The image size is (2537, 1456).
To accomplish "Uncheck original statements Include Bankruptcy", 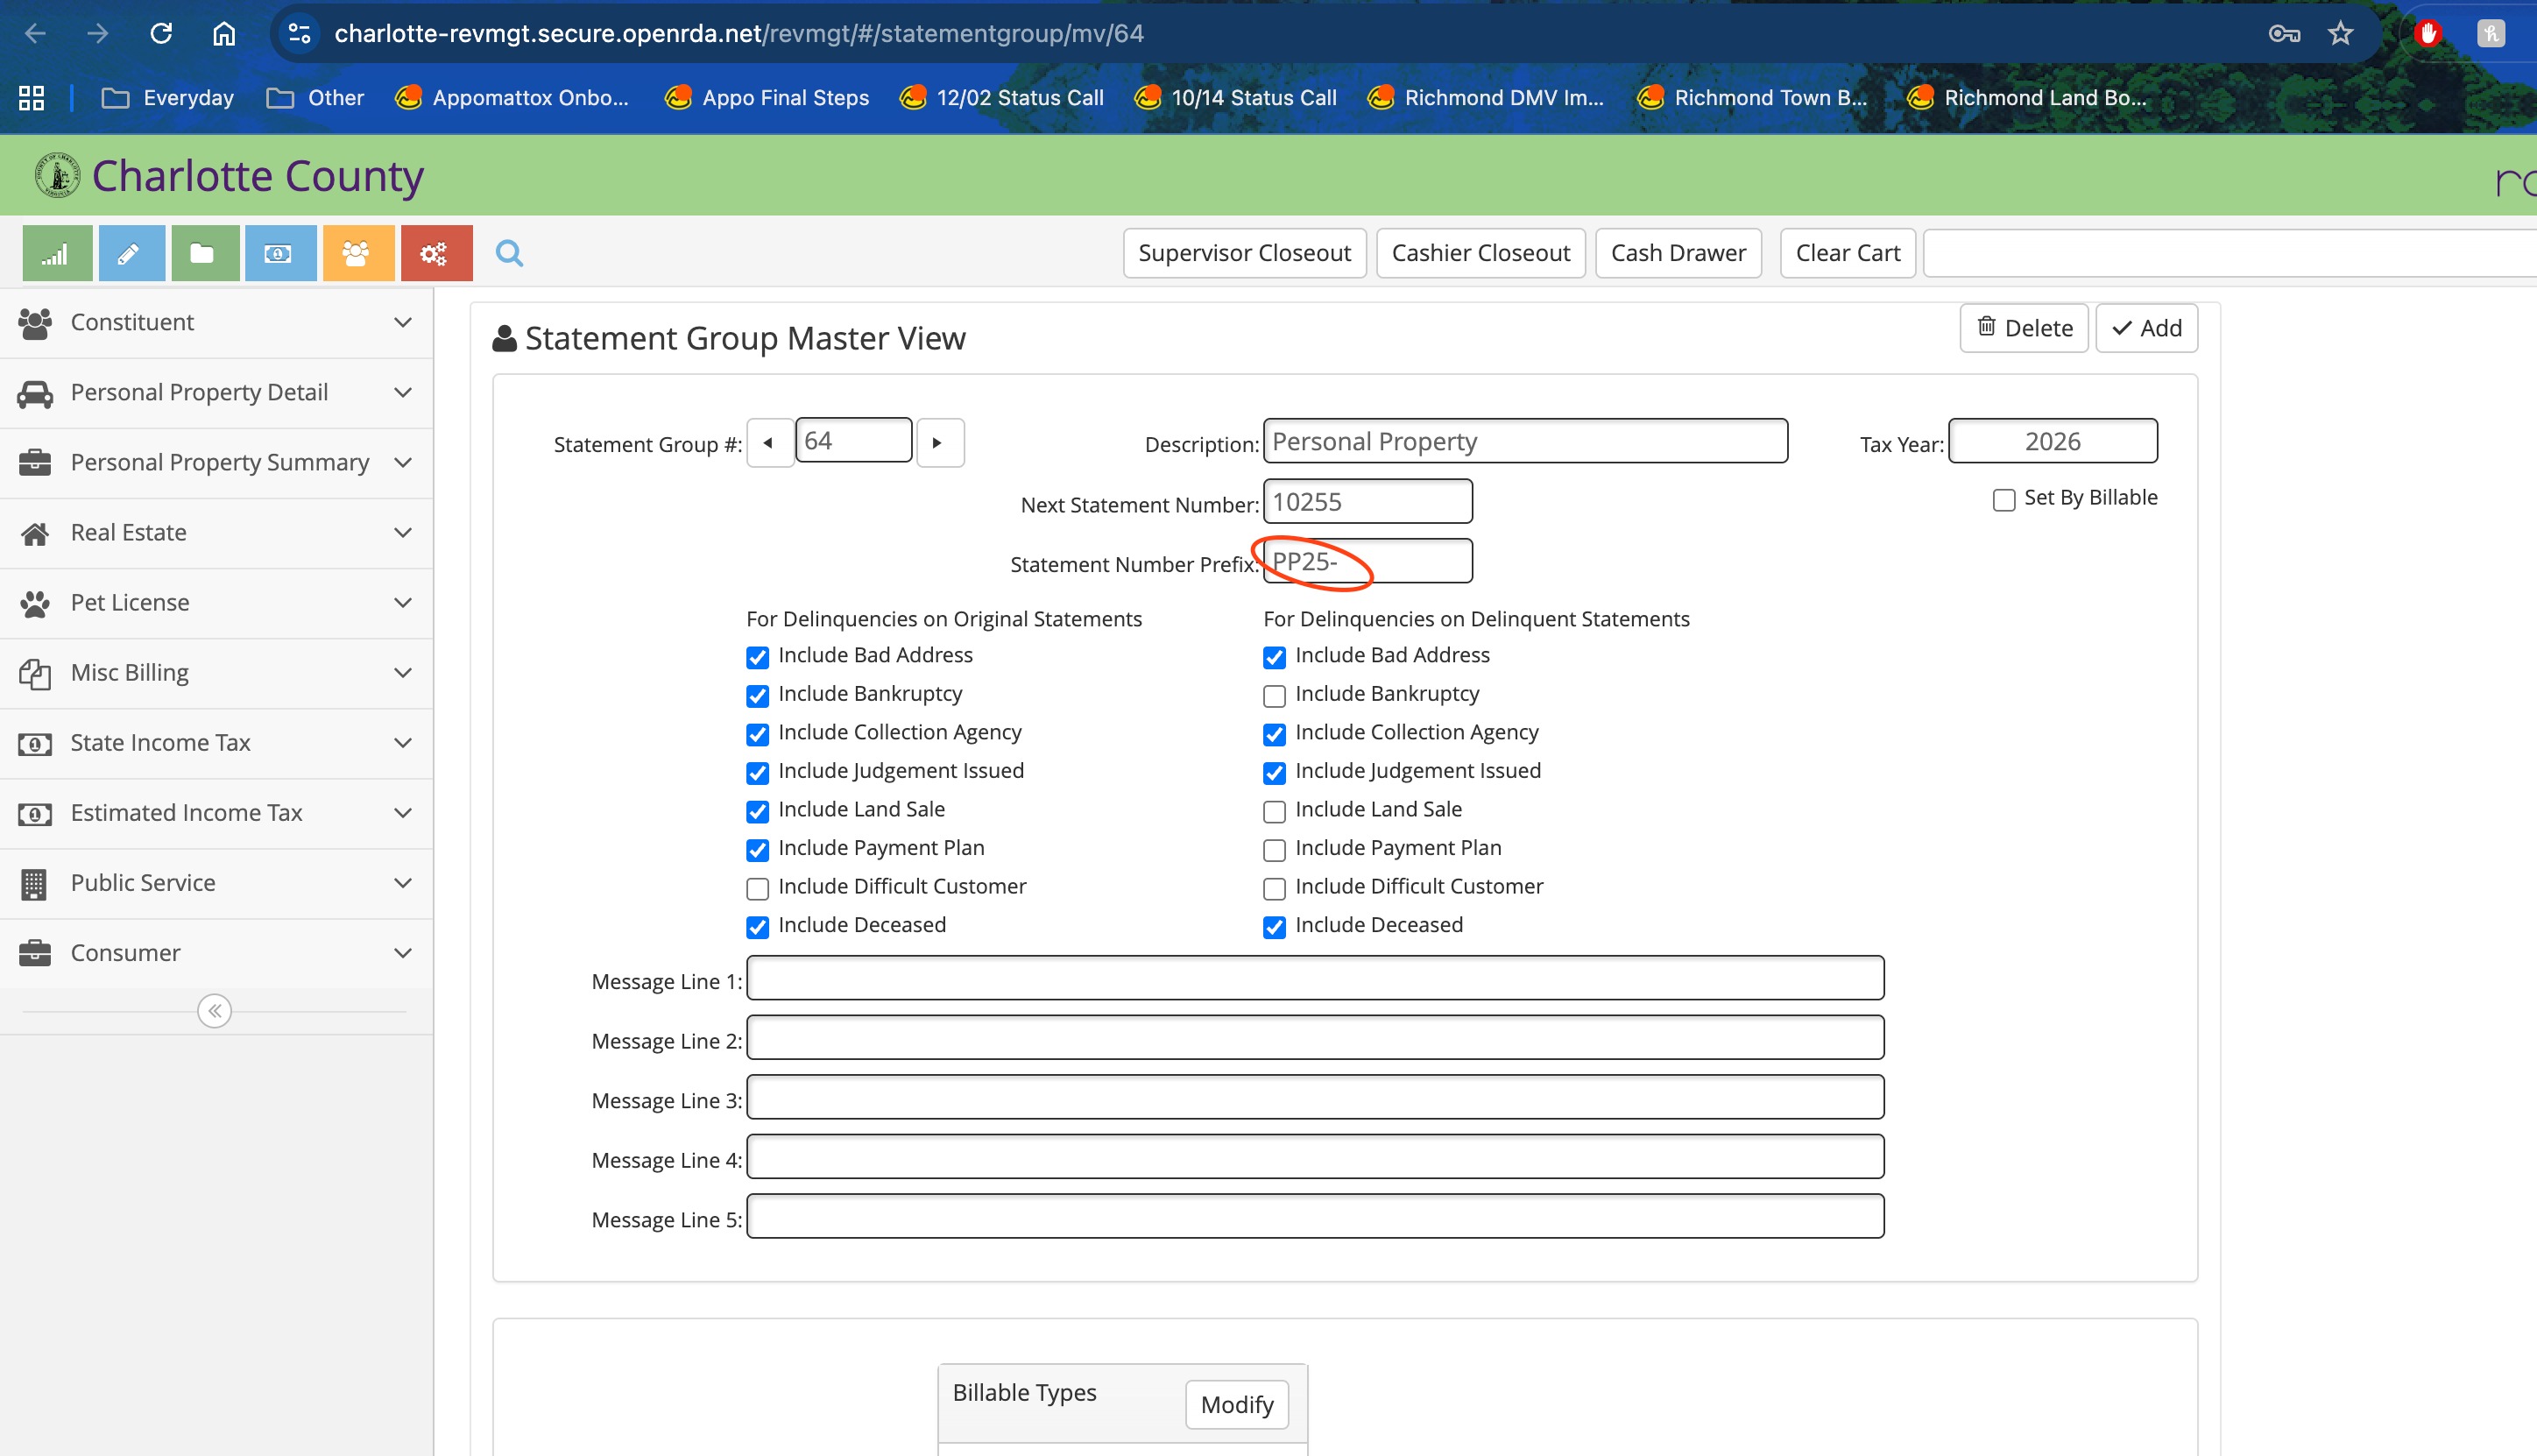I will pyautogui.click(x=757, y=696).
